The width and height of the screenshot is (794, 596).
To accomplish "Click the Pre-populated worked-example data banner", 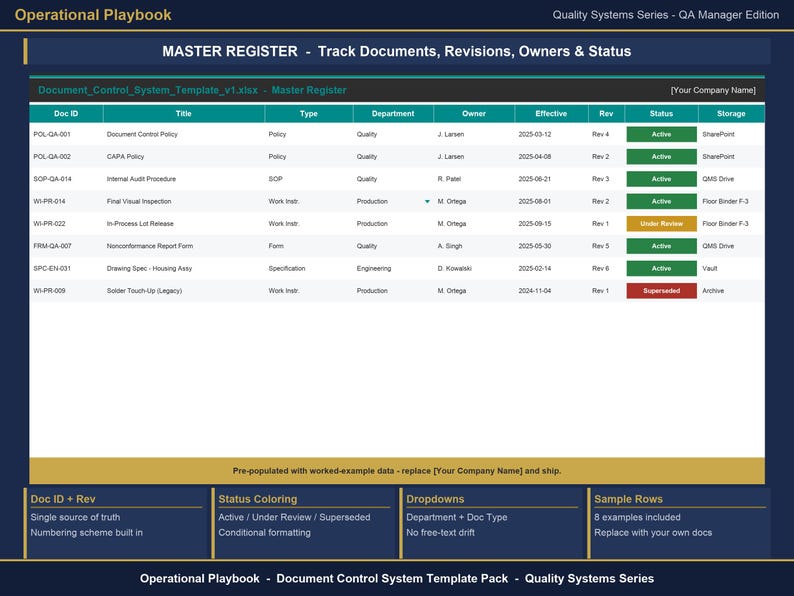I will pyautogui.click(x=397, y=470).
